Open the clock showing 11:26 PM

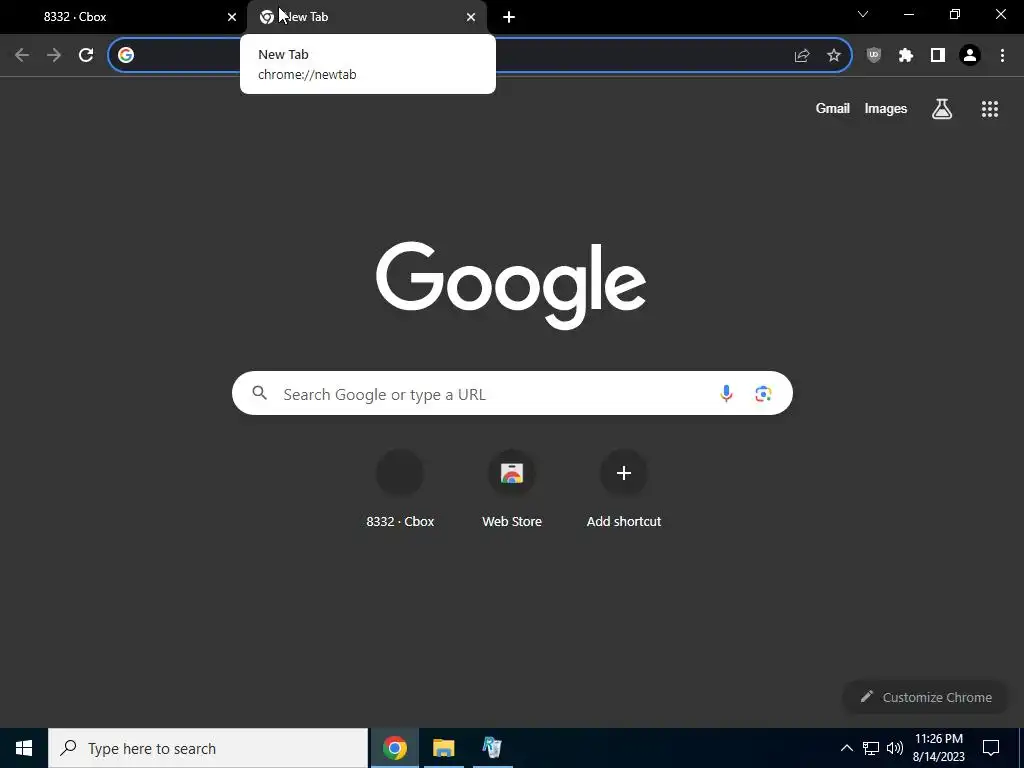(938, 748)
